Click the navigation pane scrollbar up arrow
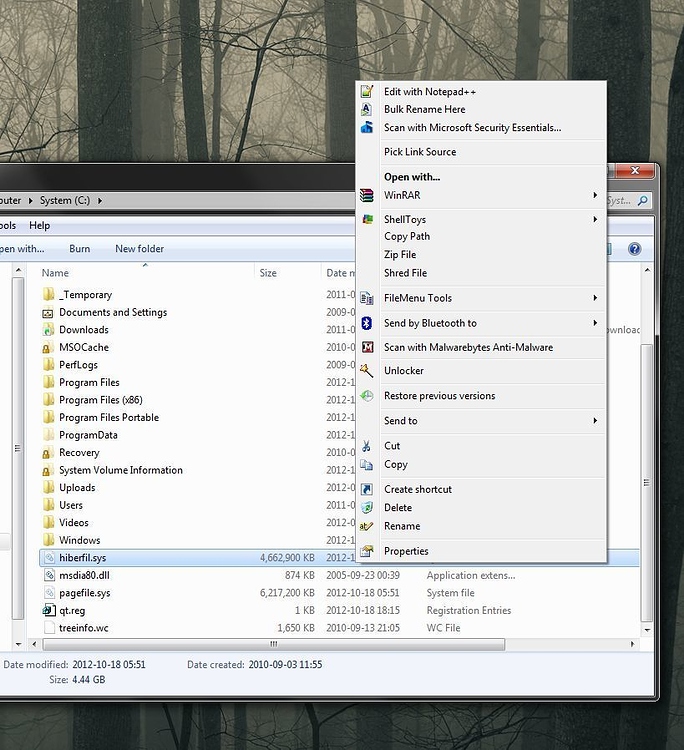Image resolution: width=684 pixels, height=750 pixels. coord(18,270)
